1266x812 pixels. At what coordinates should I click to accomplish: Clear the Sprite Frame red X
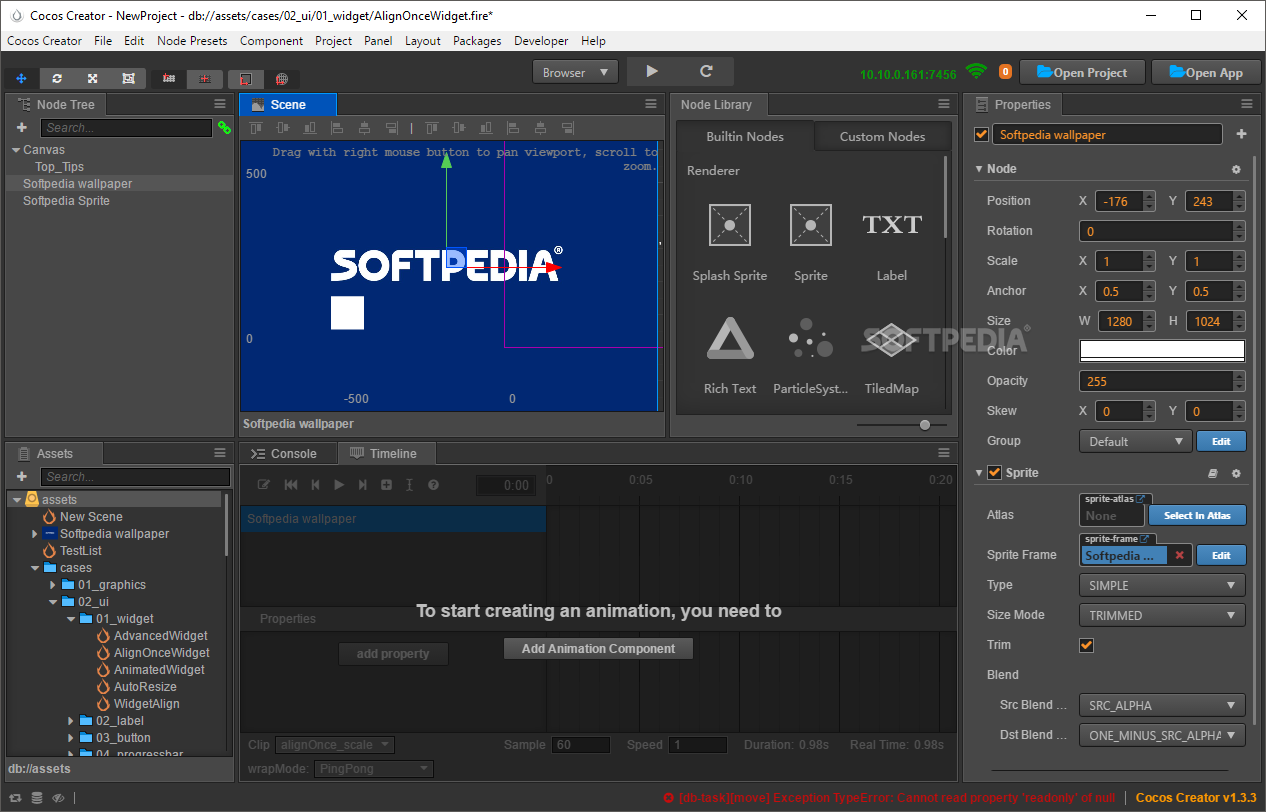(x=1179, y=555)
